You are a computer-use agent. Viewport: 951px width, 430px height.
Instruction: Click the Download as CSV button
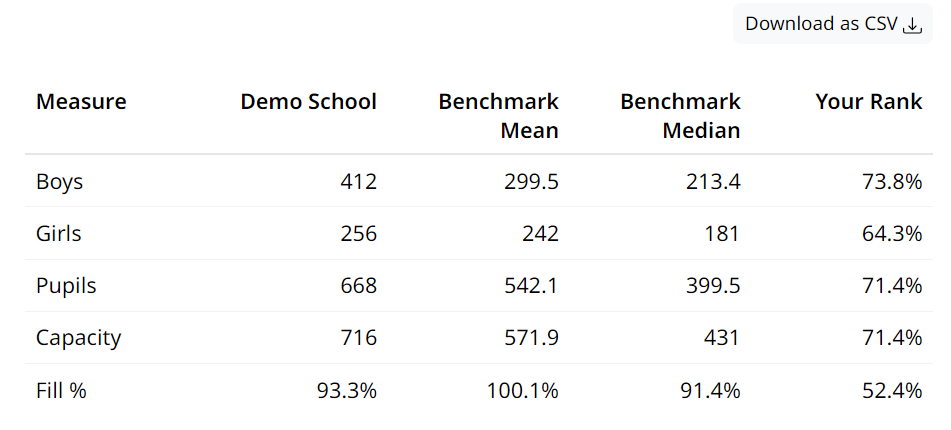coord(832,24)
